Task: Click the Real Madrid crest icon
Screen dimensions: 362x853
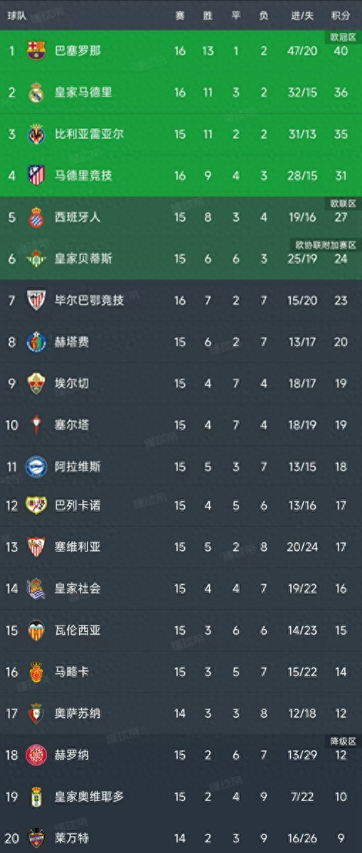Action: pos(36,92)
